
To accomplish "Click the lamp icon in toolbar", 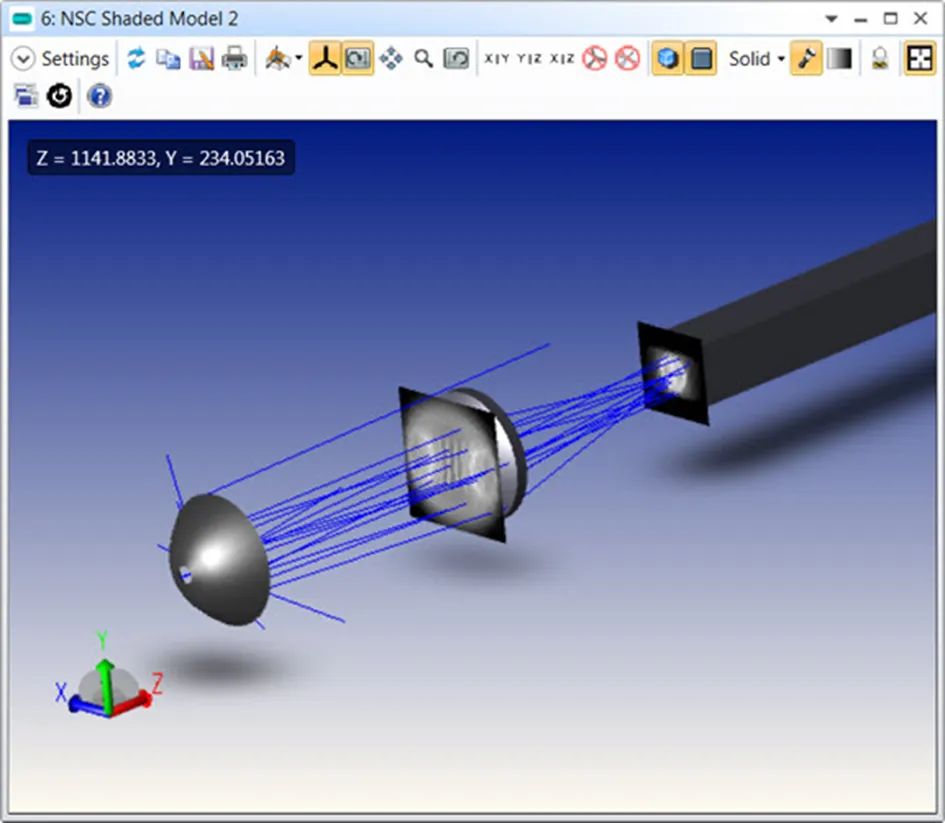I will tap(880, 58).
